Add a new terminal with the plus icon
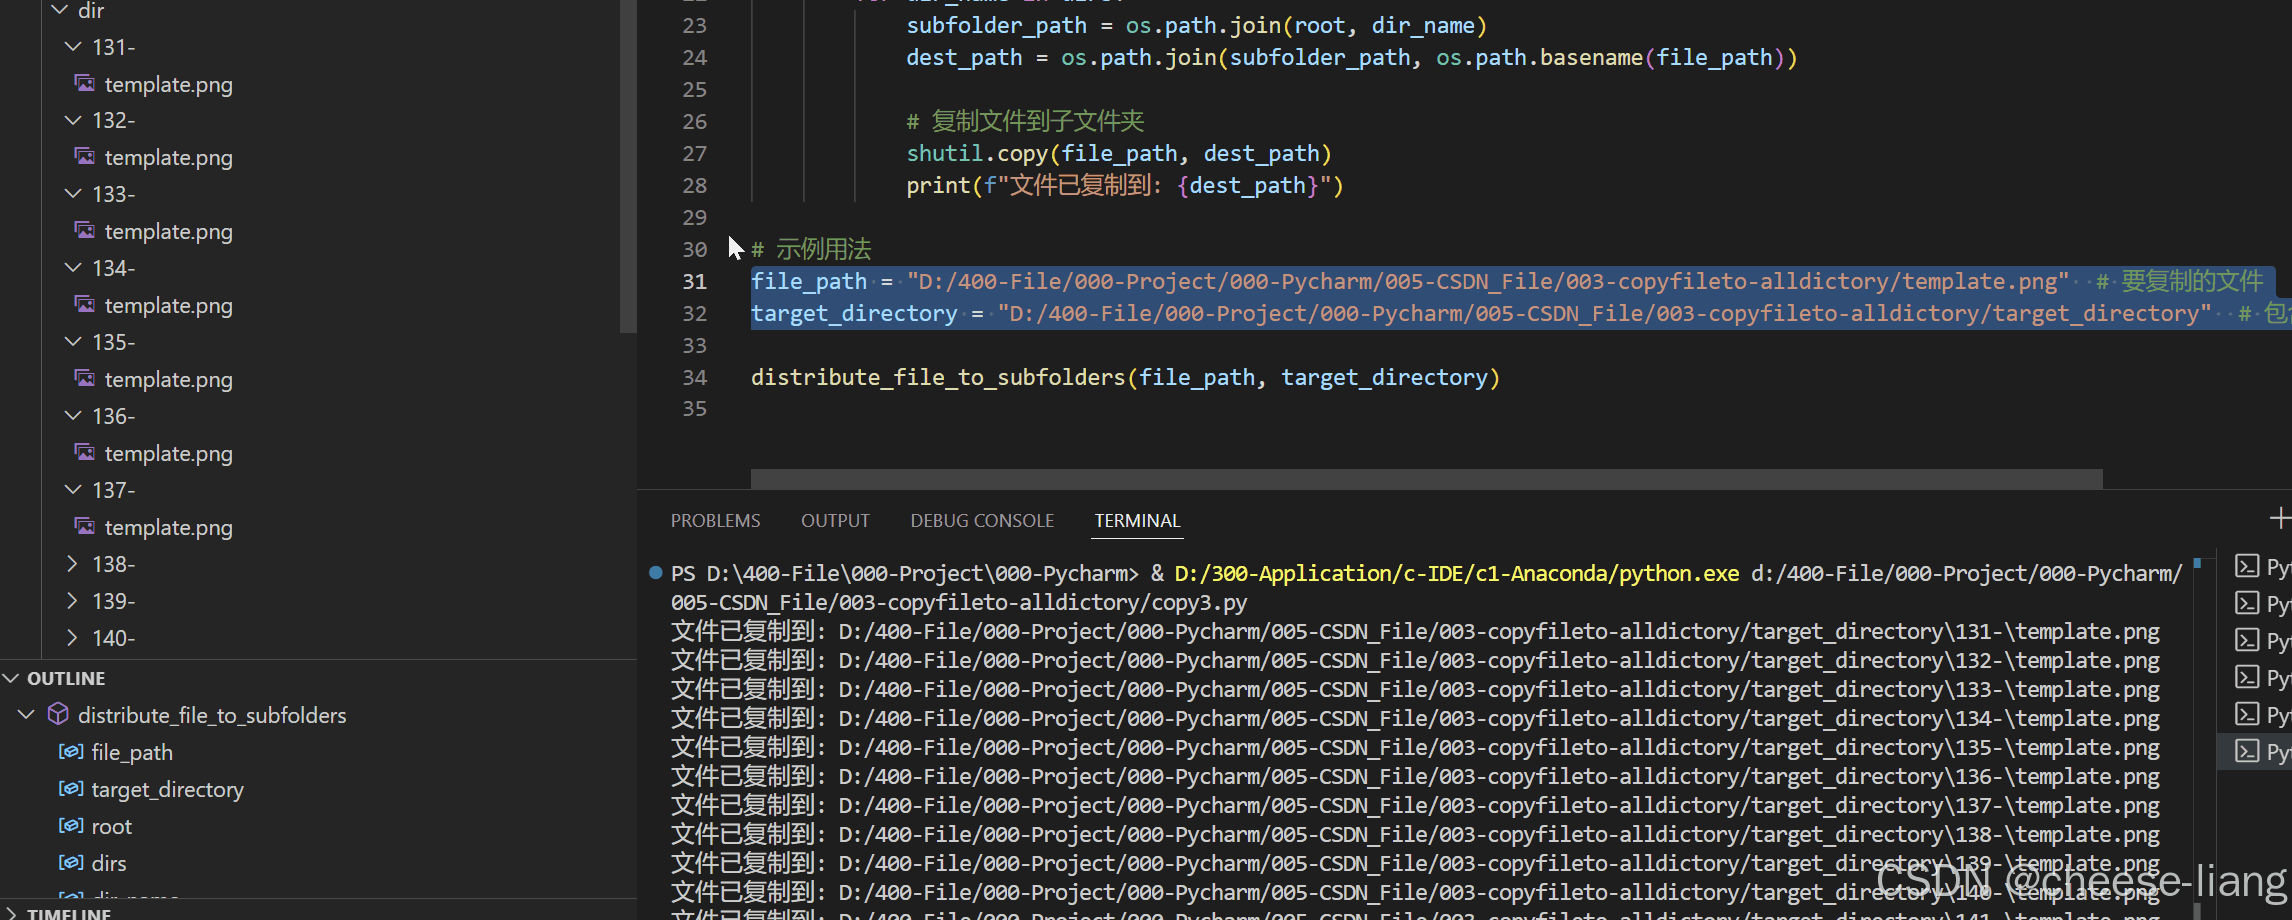The width and height of the screenshot is (2292, 920). (2279, 518)
